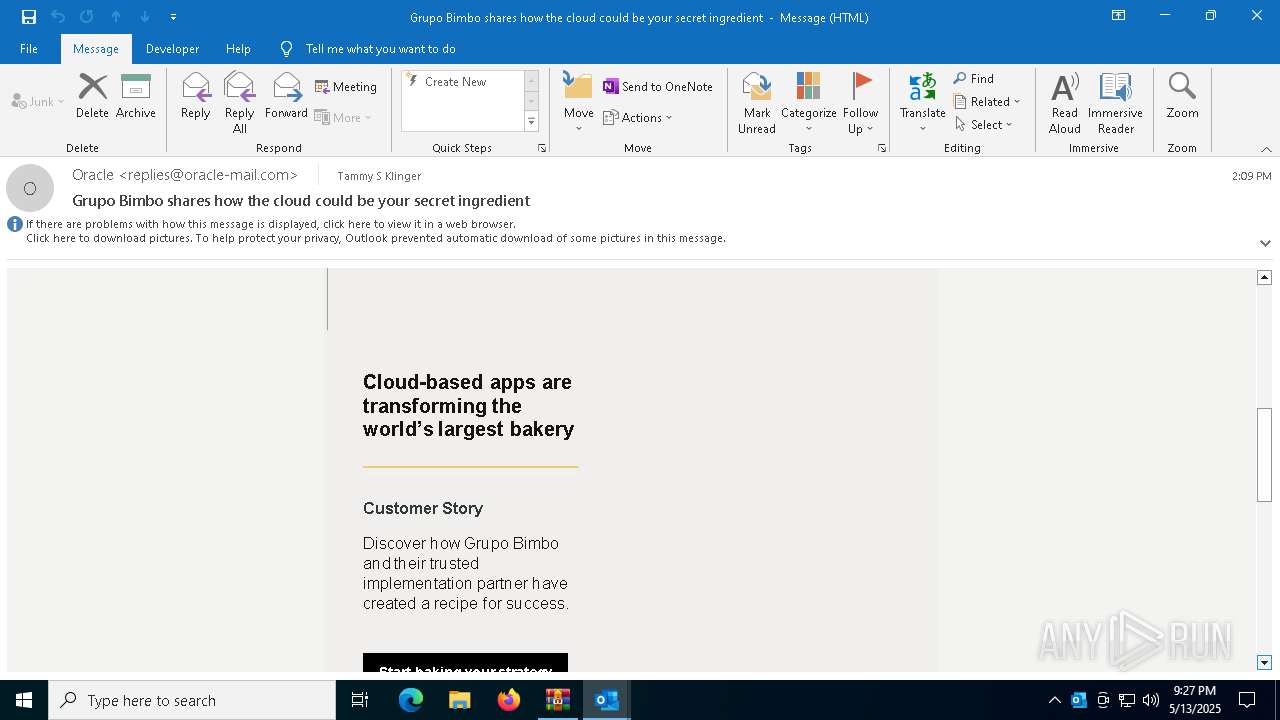Switch to the Message tab
This screenshot has height=720, width=1280.
[x=96, y=49]
